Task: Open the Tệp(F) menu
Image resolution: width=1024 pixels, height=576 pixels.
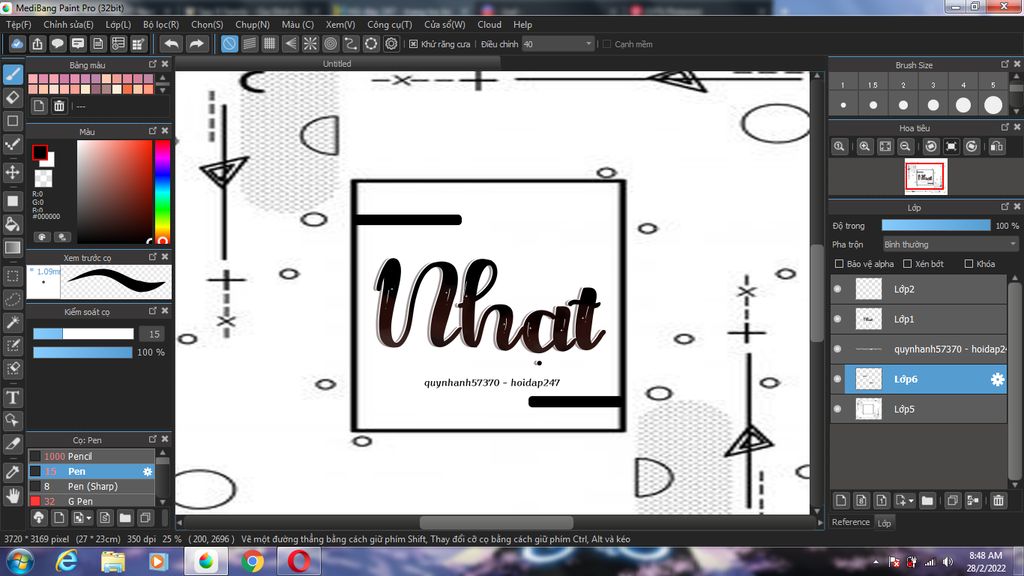Action: [18, 24]
